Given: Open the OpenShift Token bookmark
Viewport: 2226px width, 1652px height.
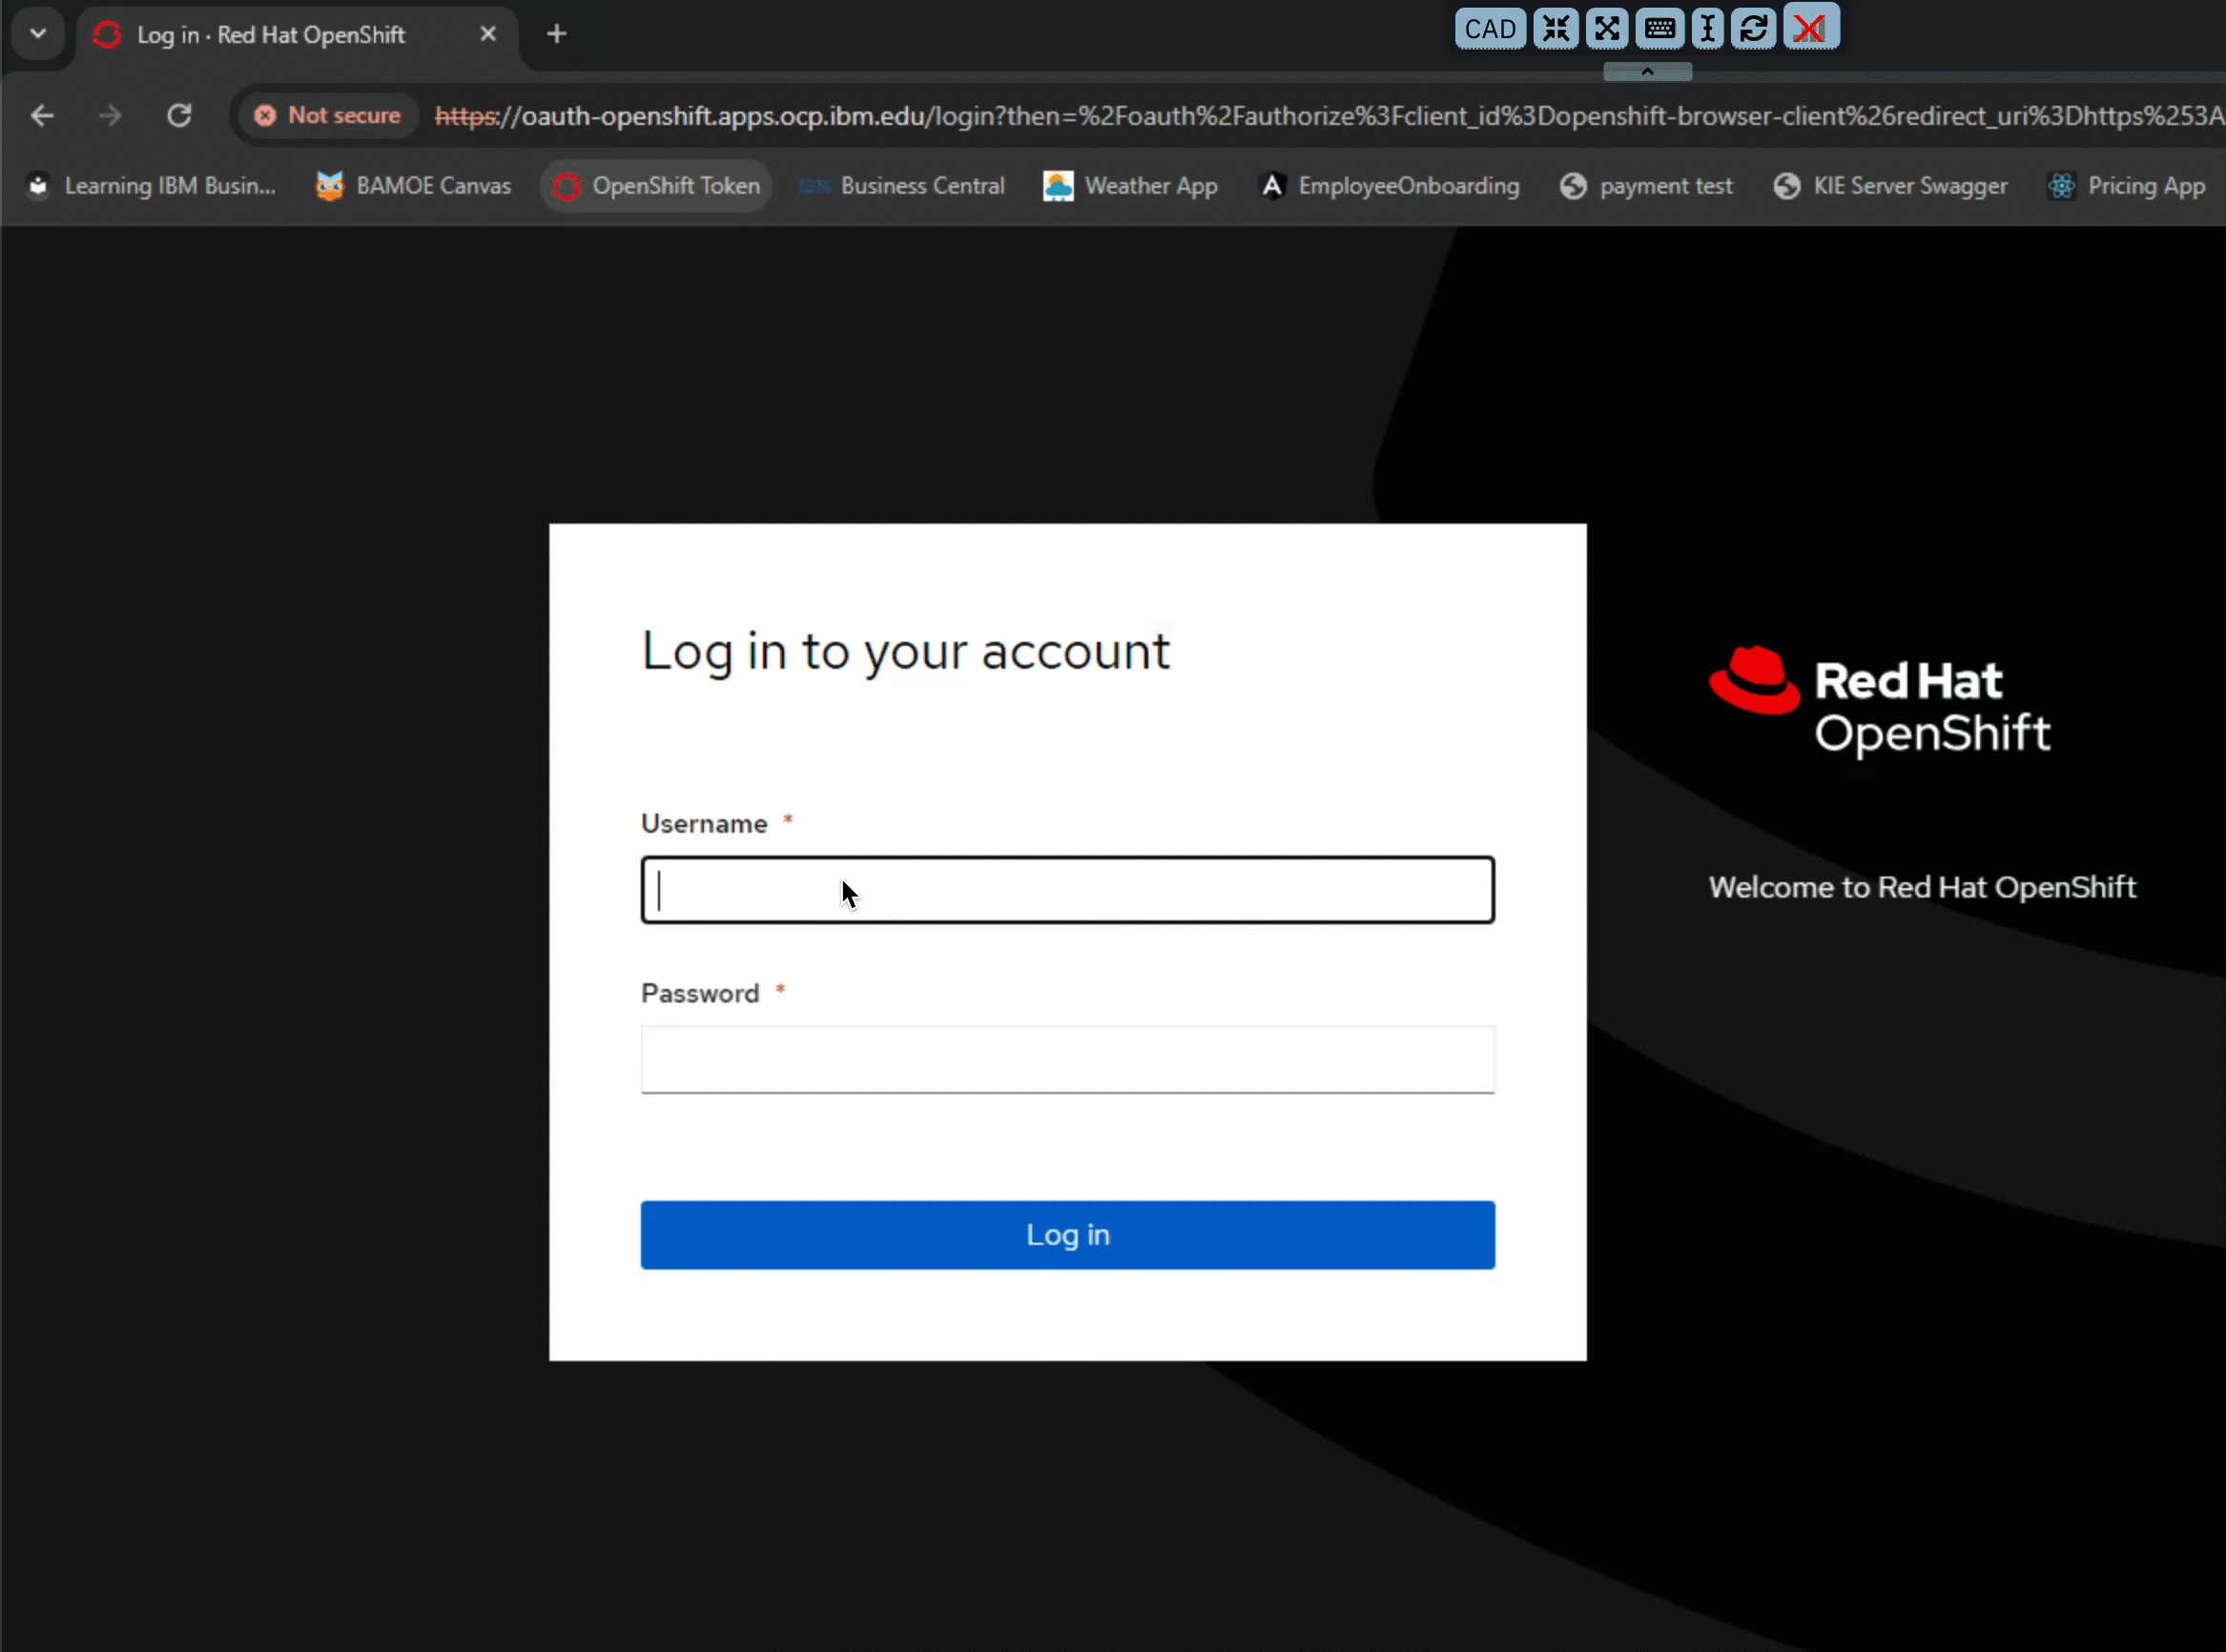Looking at the screenshot, I should pyautogui.click(x=656, y=186).
